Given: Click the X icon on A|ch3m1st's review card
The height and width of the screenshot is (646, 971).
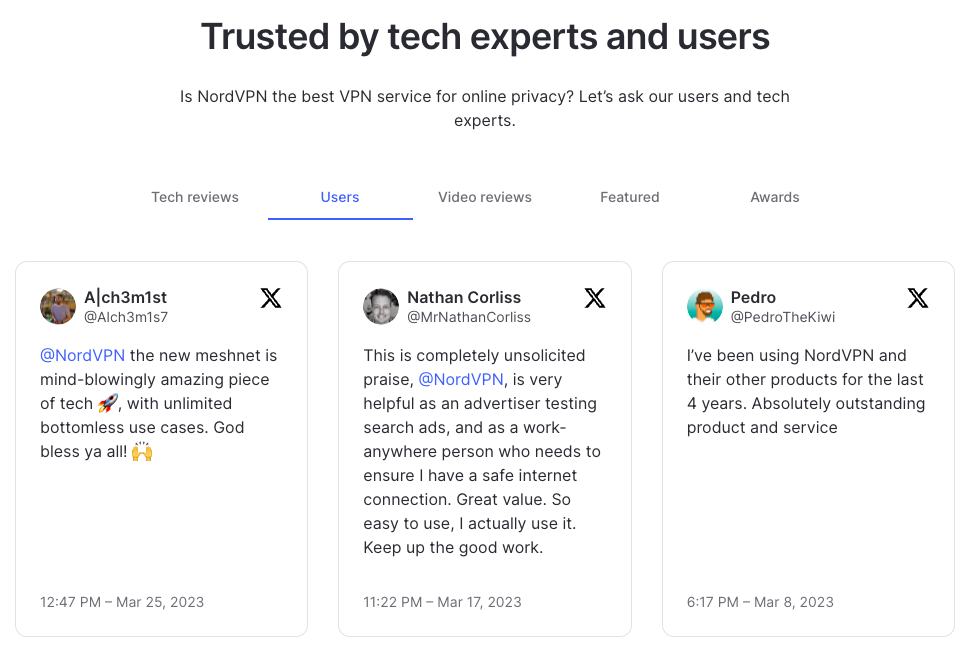Looking at the screenshot, I should tap(270, 297).
